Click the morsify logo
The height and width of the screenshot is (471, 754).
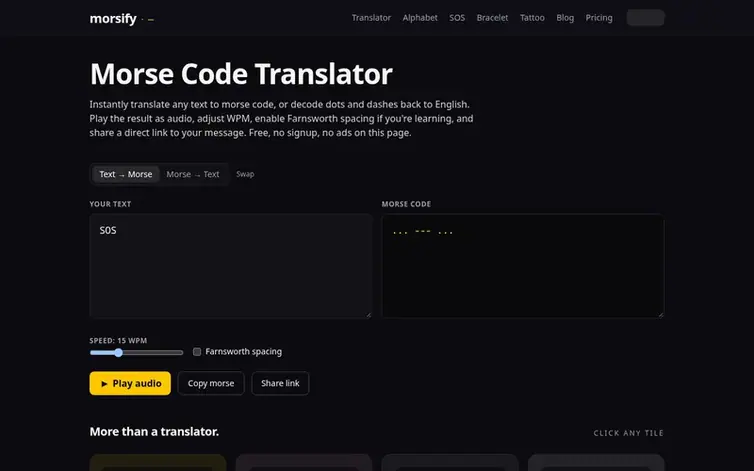(x=122, y=18)
